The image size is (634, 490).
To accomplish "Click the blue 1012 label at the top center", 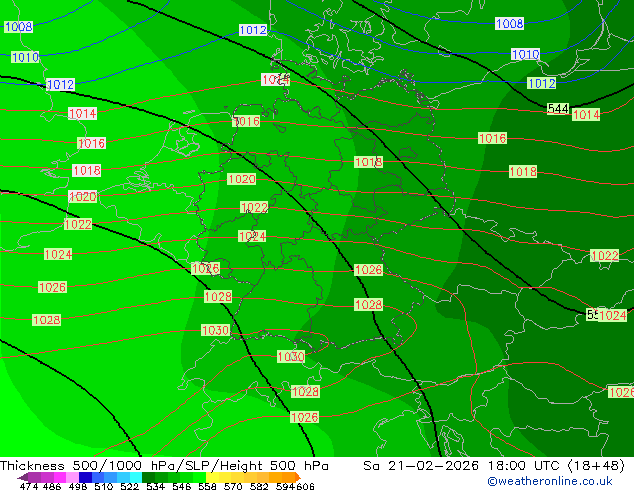I will [253, 30].
